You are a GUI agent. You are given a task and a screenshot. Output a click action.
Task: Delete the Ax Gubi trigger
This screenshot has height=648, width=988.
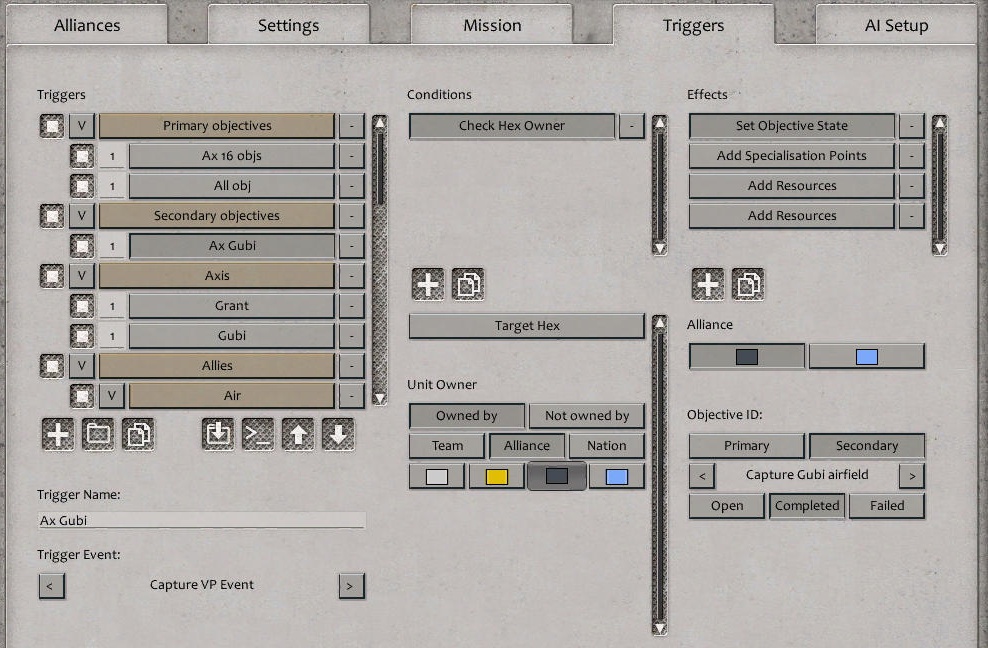352,246
